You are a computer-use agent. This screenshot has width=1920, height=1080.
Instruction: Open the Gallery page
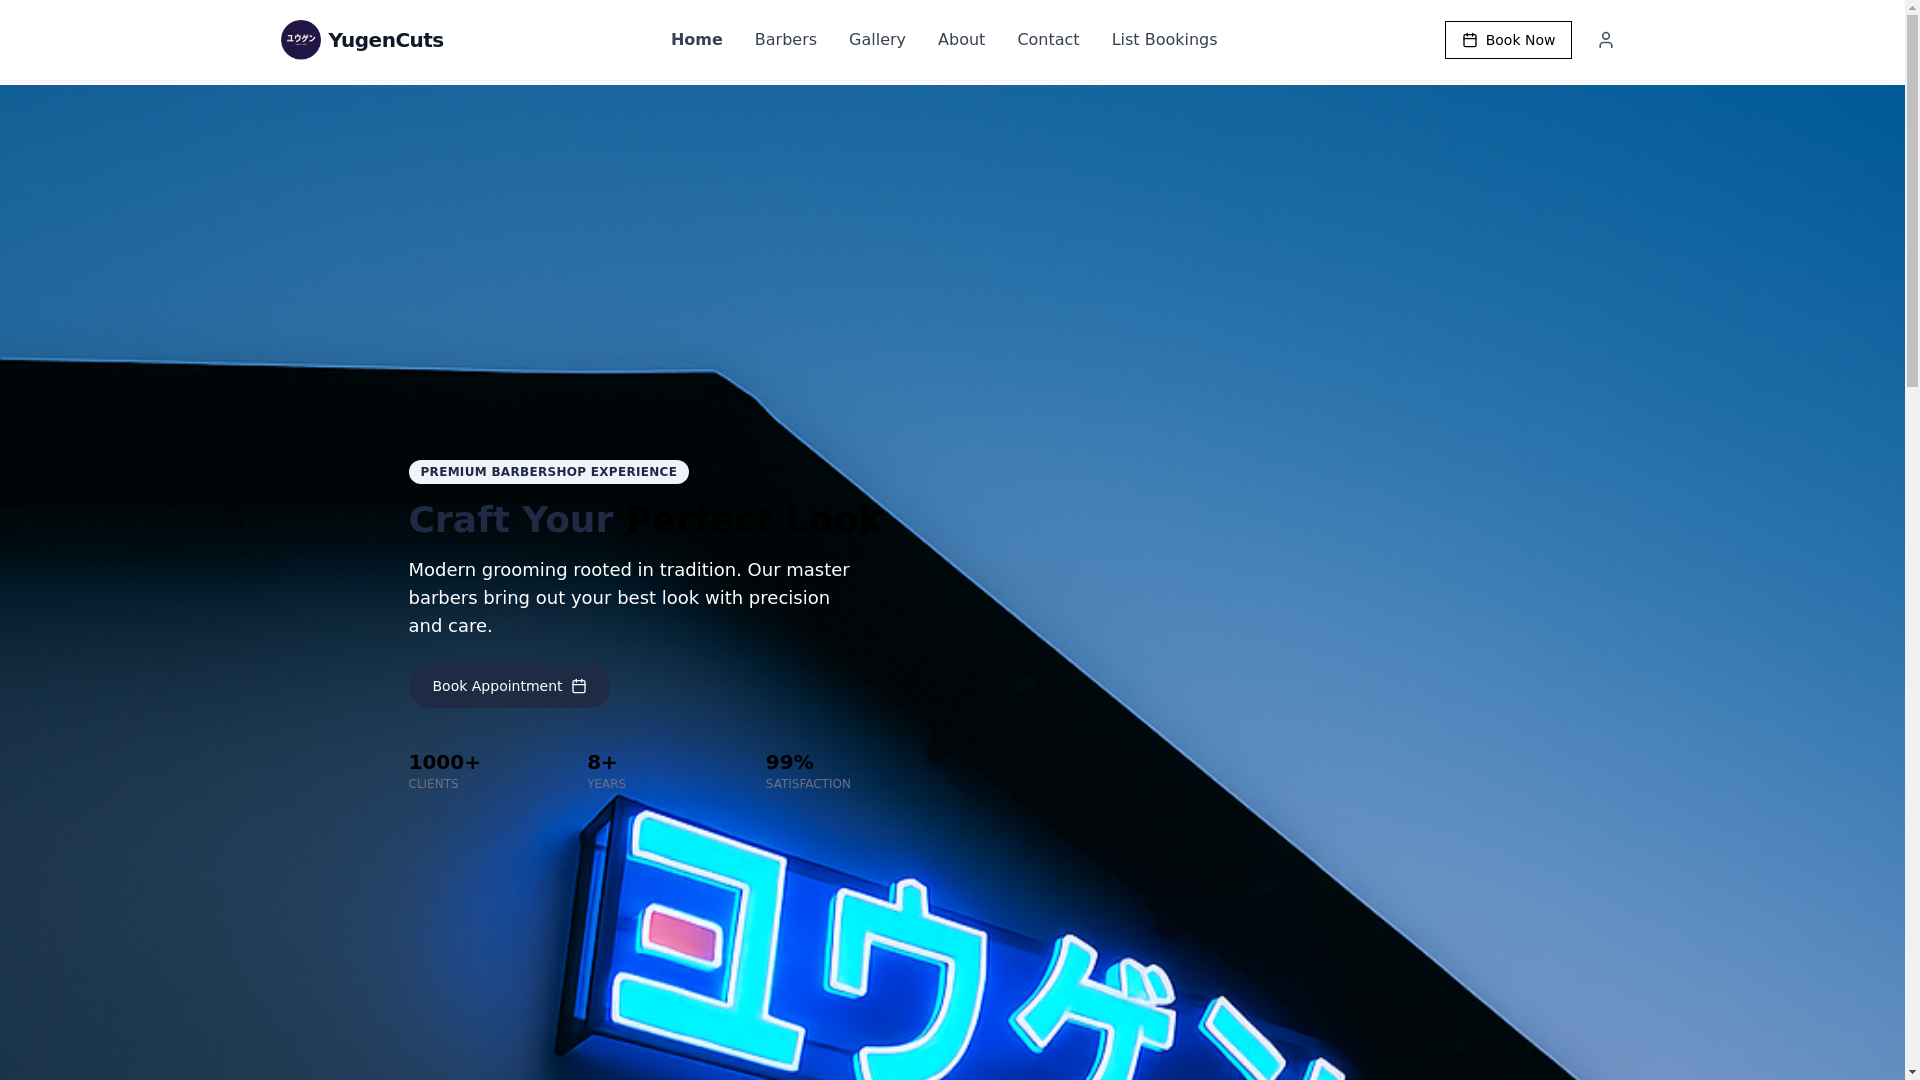(x=877, y=40)
